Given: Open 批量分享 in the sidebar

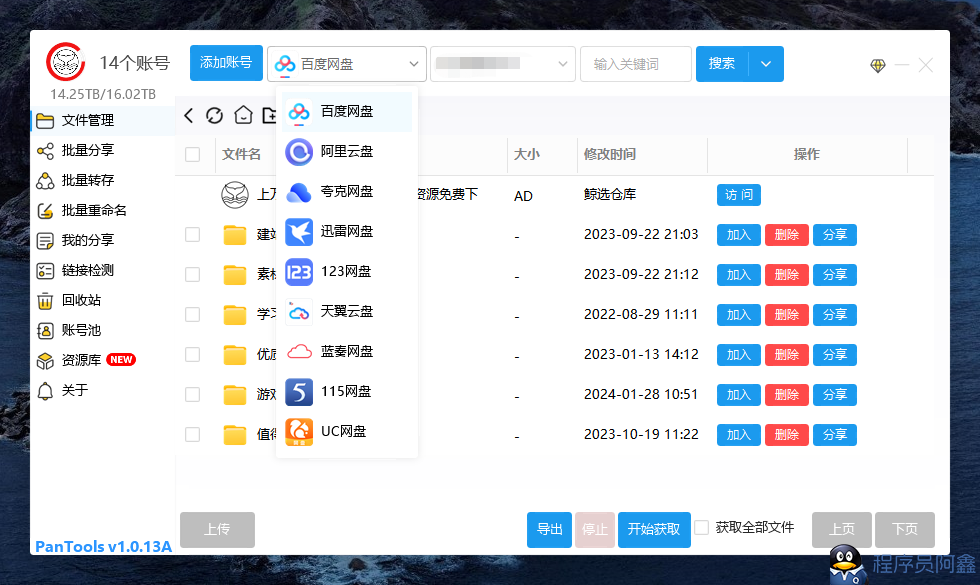Looking at the screenshot, I should (103, 151).
